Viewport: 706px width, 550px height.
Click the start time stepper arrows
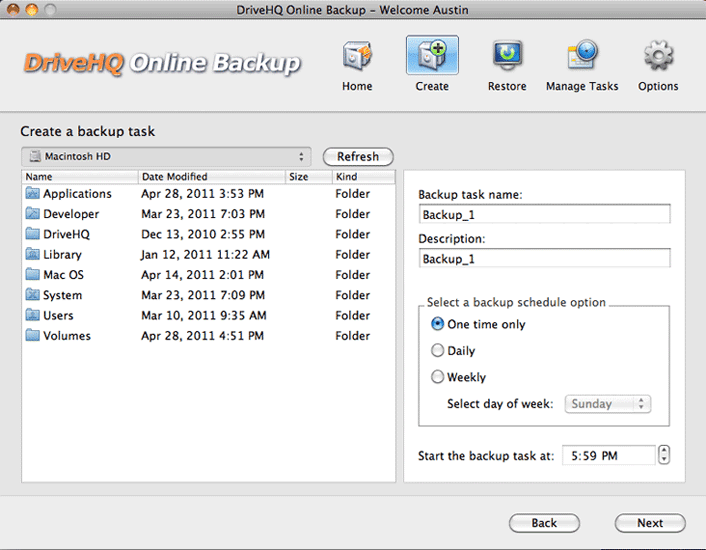[x=664, y=455]
